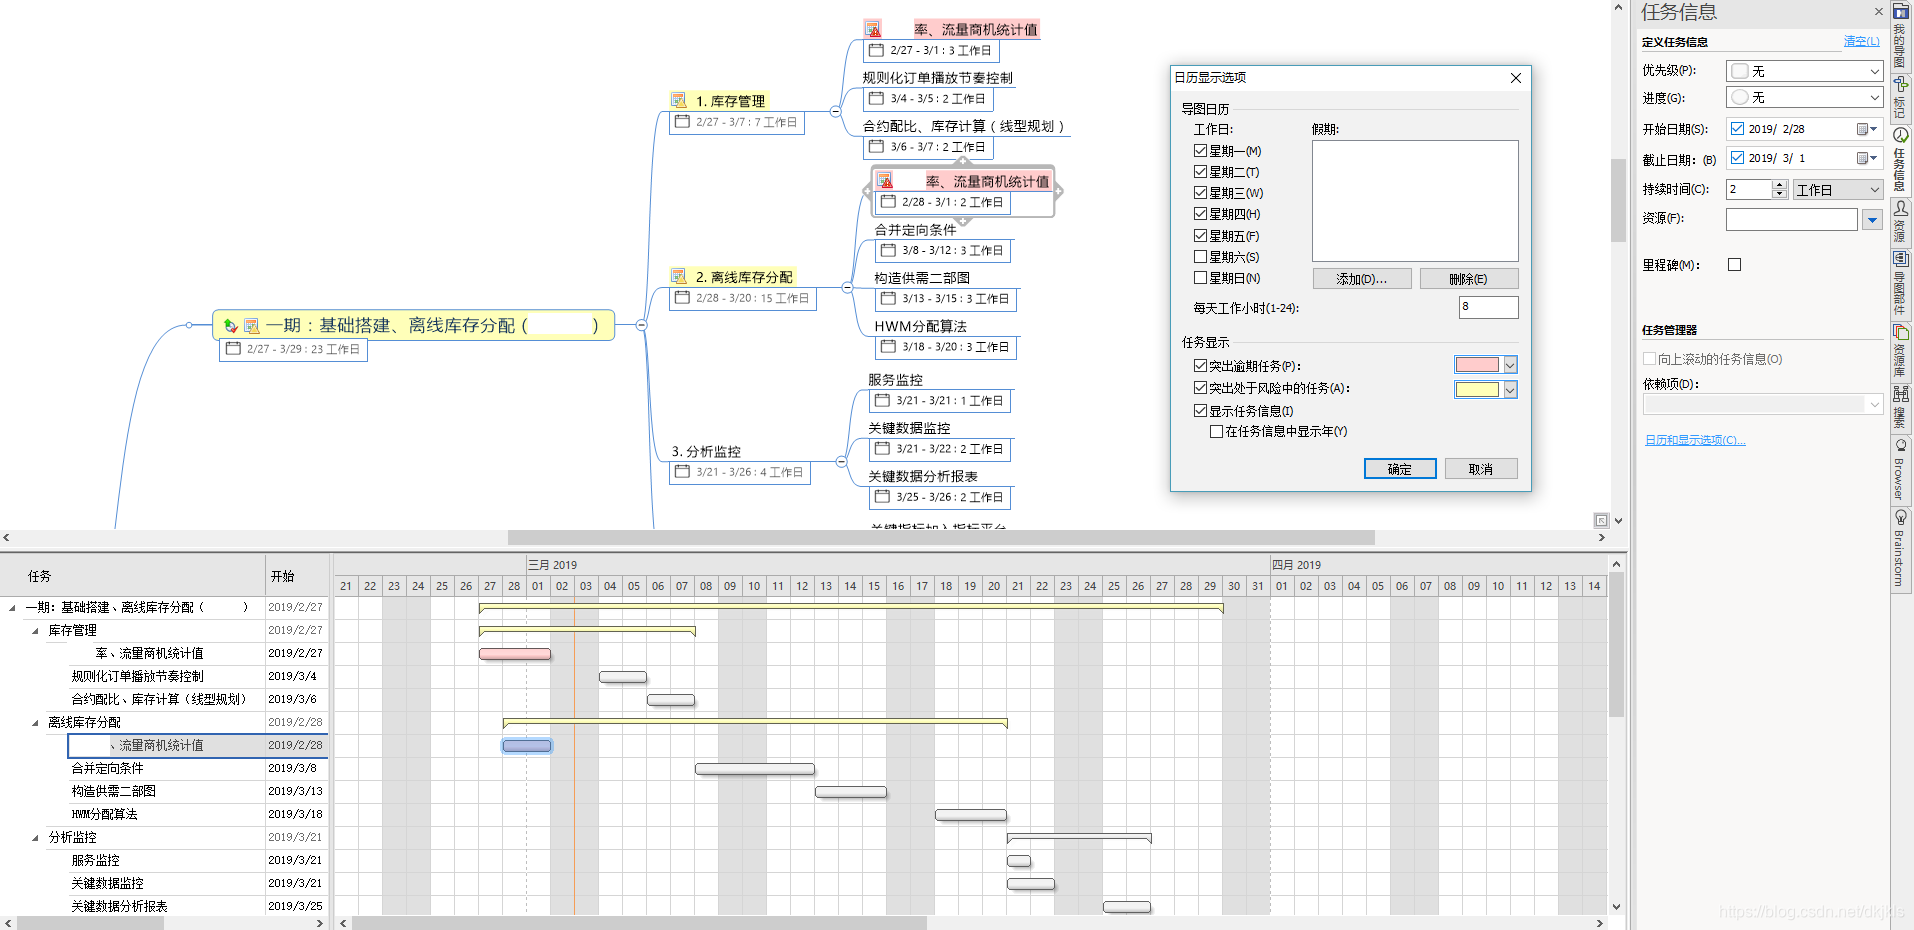
Task: Confirm the dialog with 确定
Action: coord(1400,469)
